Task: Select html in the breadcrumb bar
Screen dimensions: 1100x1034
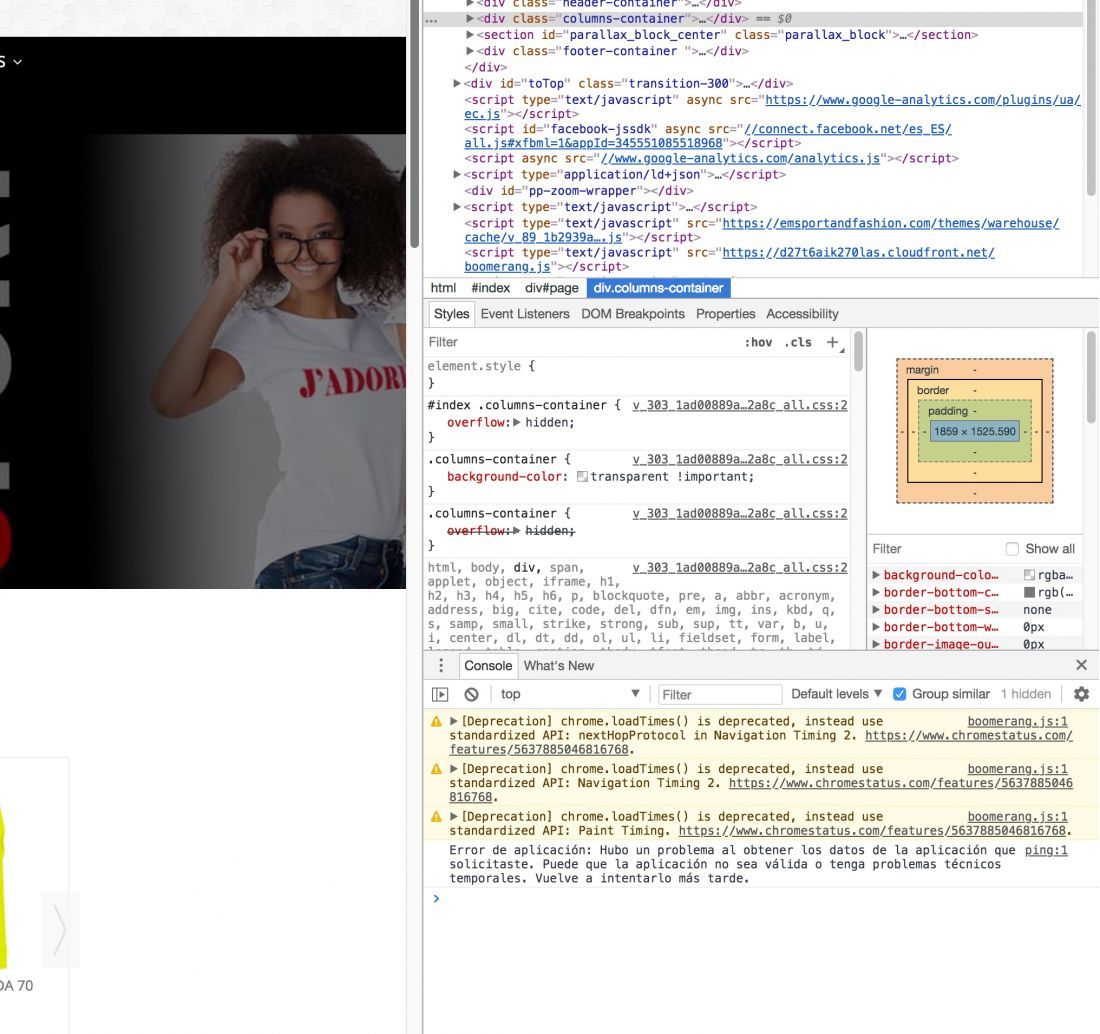Action: (x=443, y=288)
